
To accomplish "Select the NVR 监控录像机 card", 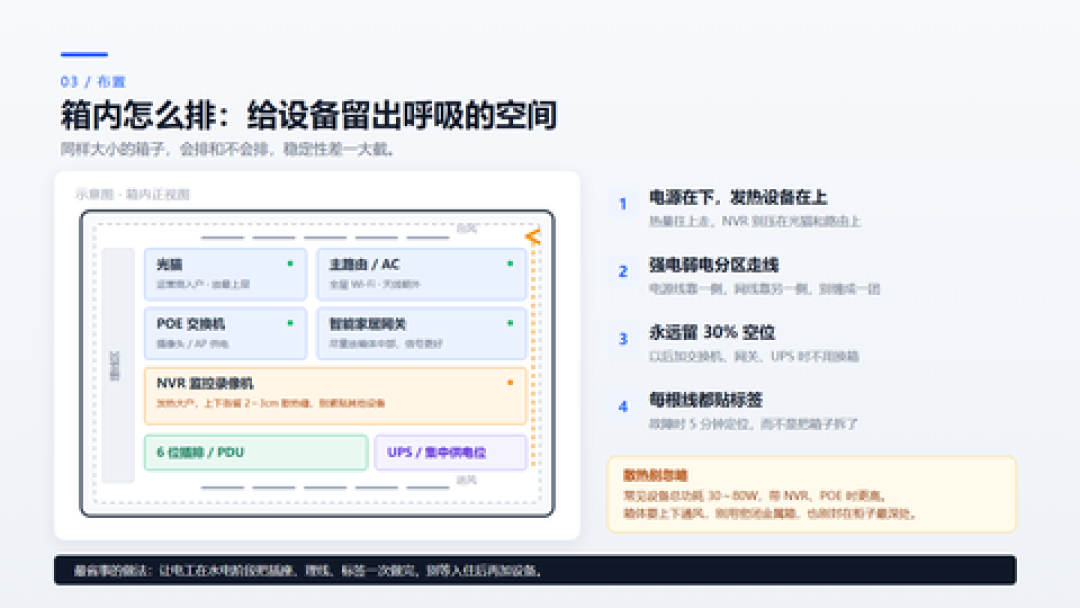I will 335,396.
